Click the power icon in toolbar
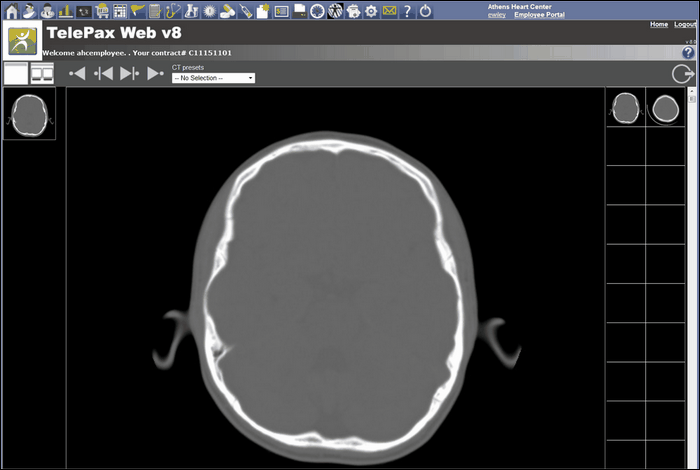This screenshot has width=700, height=470. pos(425,11)
